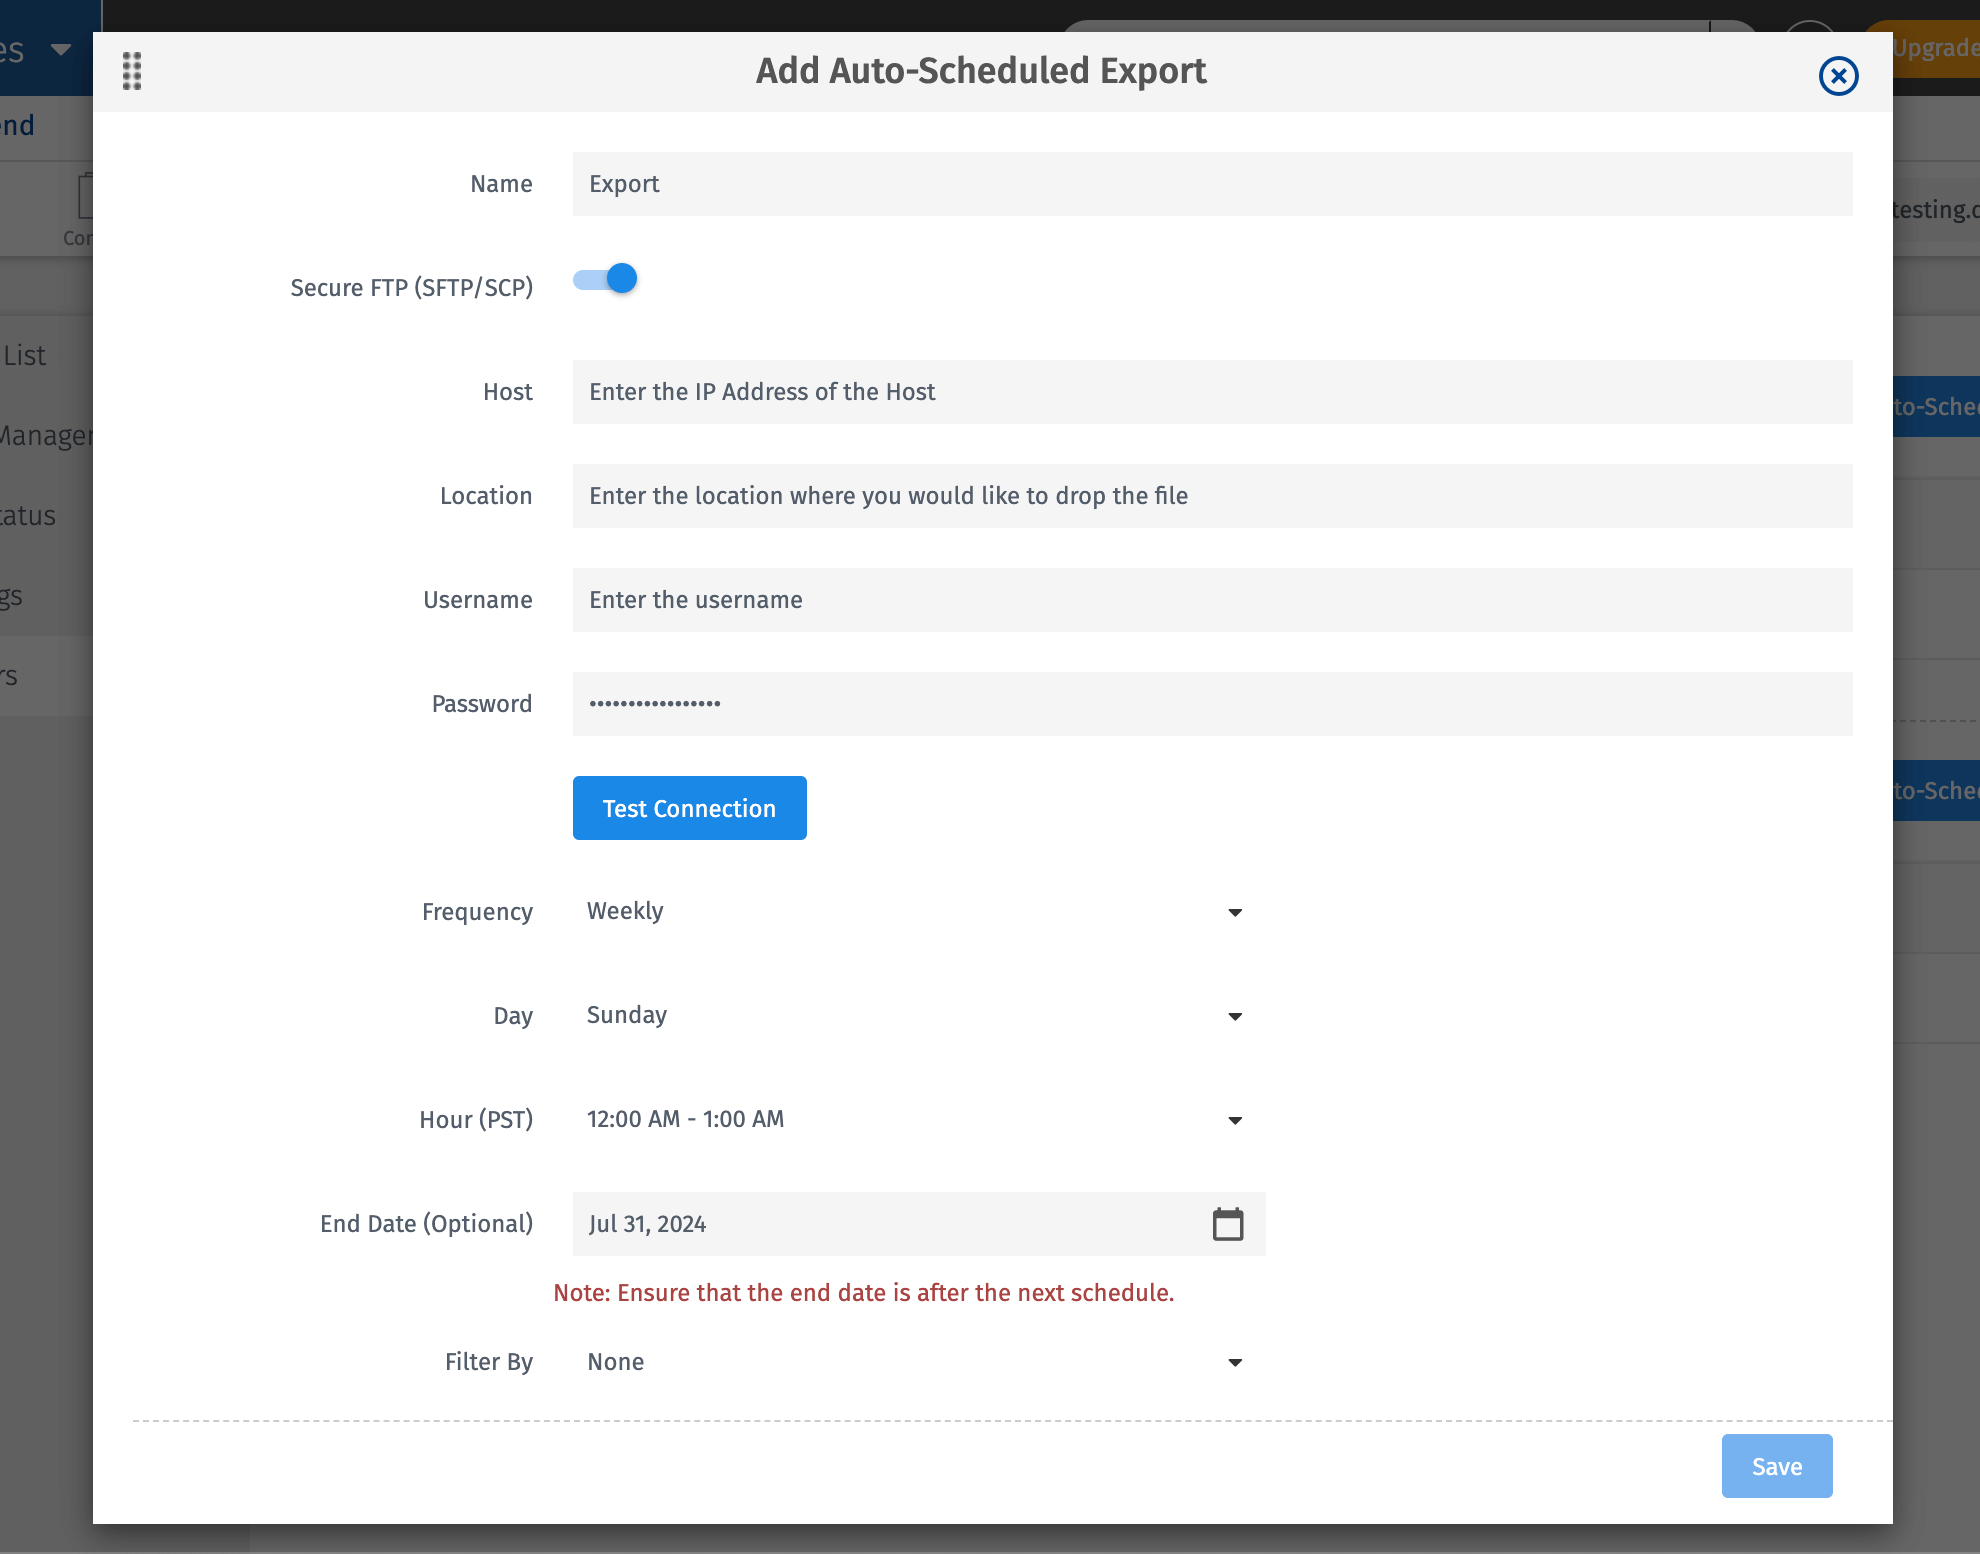Screen dimensions: 1980x1554
Task: Close the Add Auto-Scheduled Export dialog
Action: click(x=1838, y=76)
